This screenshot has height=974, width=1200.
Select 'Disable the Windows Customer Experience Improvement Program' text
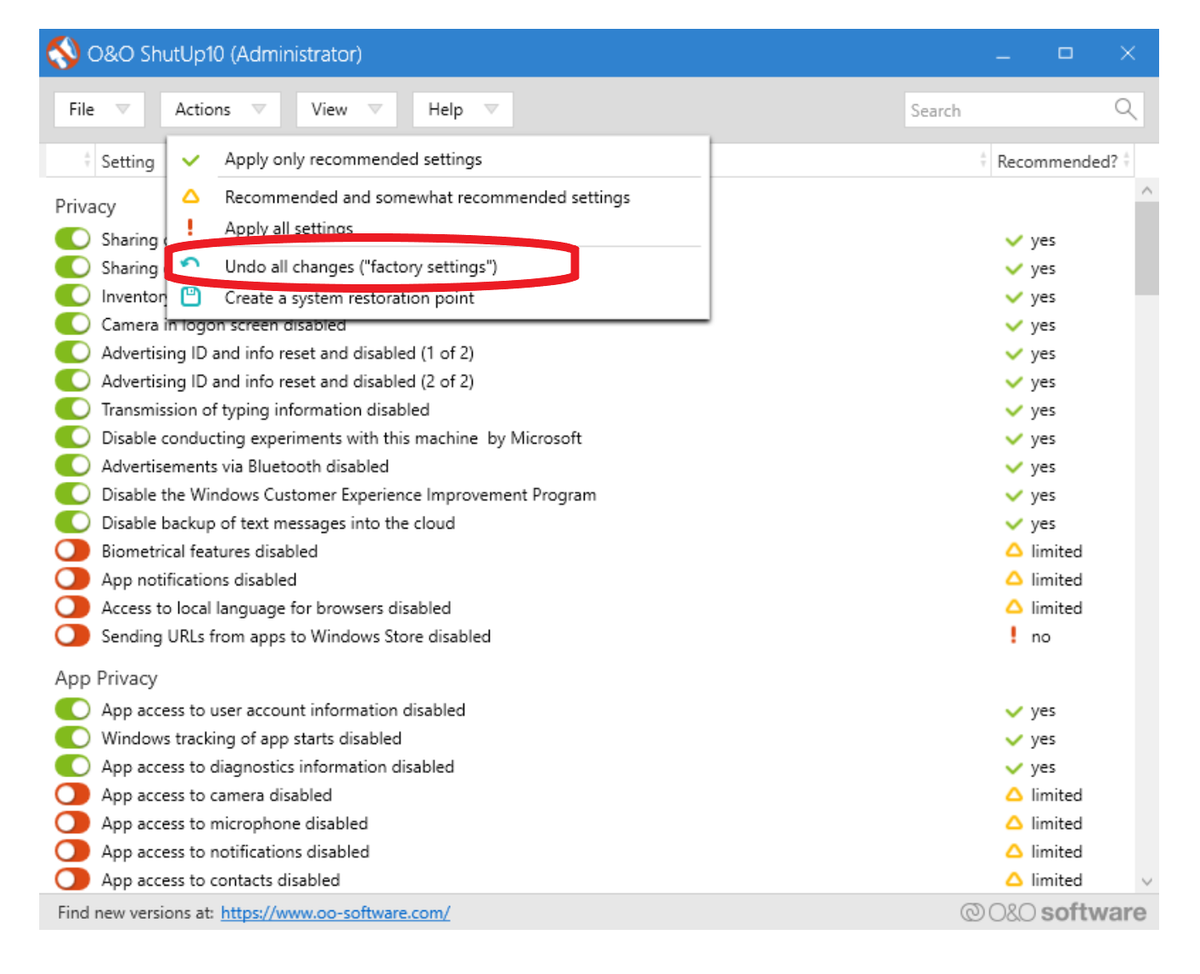[349, 494]
